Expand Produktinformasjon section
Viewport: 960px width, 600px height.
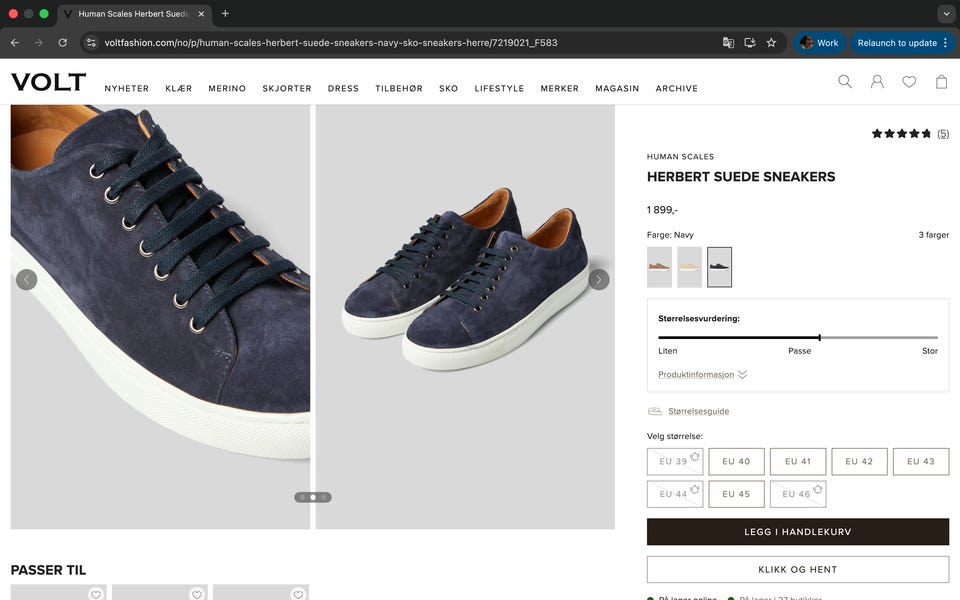pos(702,375)
